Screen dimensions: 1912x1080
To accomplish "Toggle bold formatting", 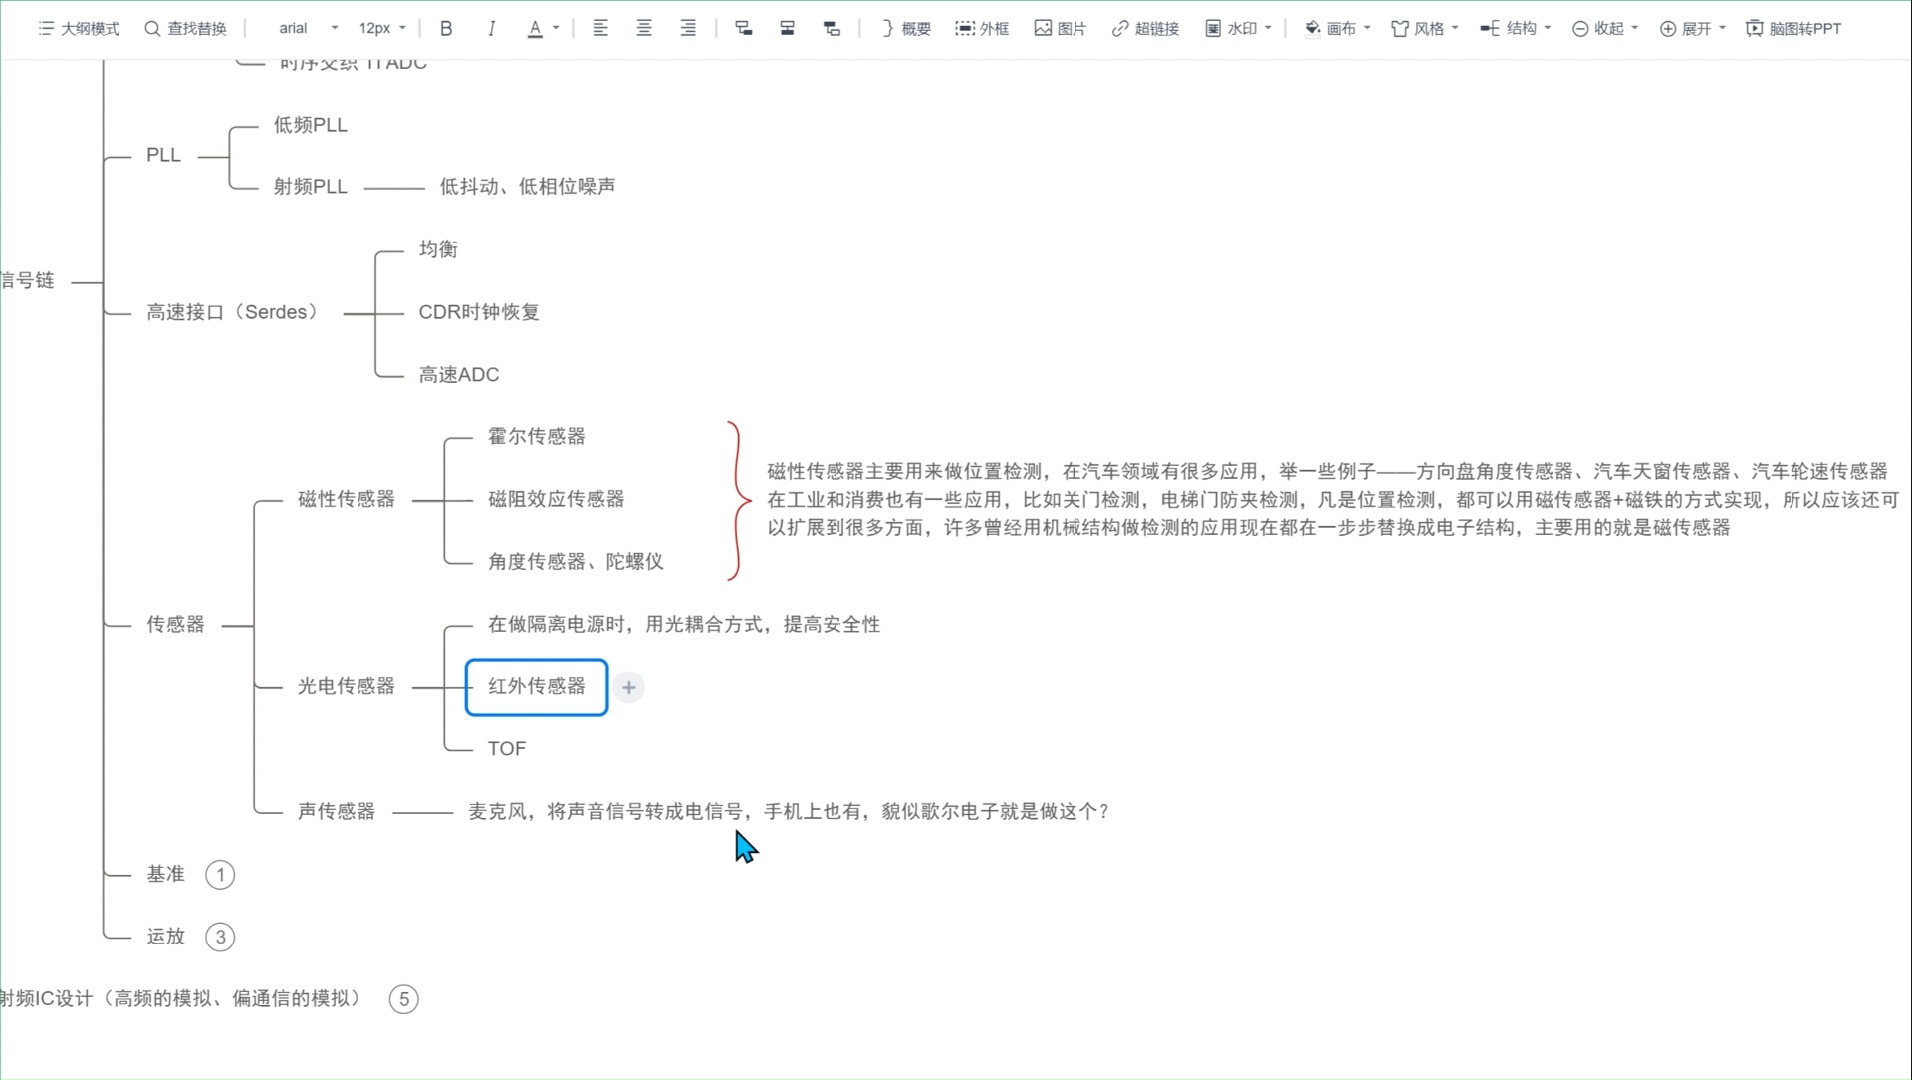I will (x=446, y=28).
